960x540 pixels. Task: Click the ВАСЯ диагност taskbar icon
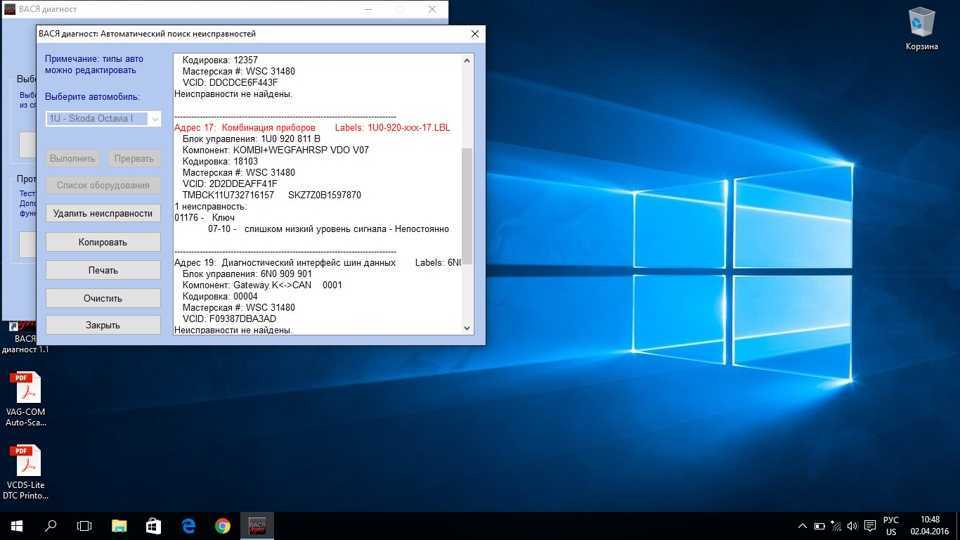(x=257, y=525)
